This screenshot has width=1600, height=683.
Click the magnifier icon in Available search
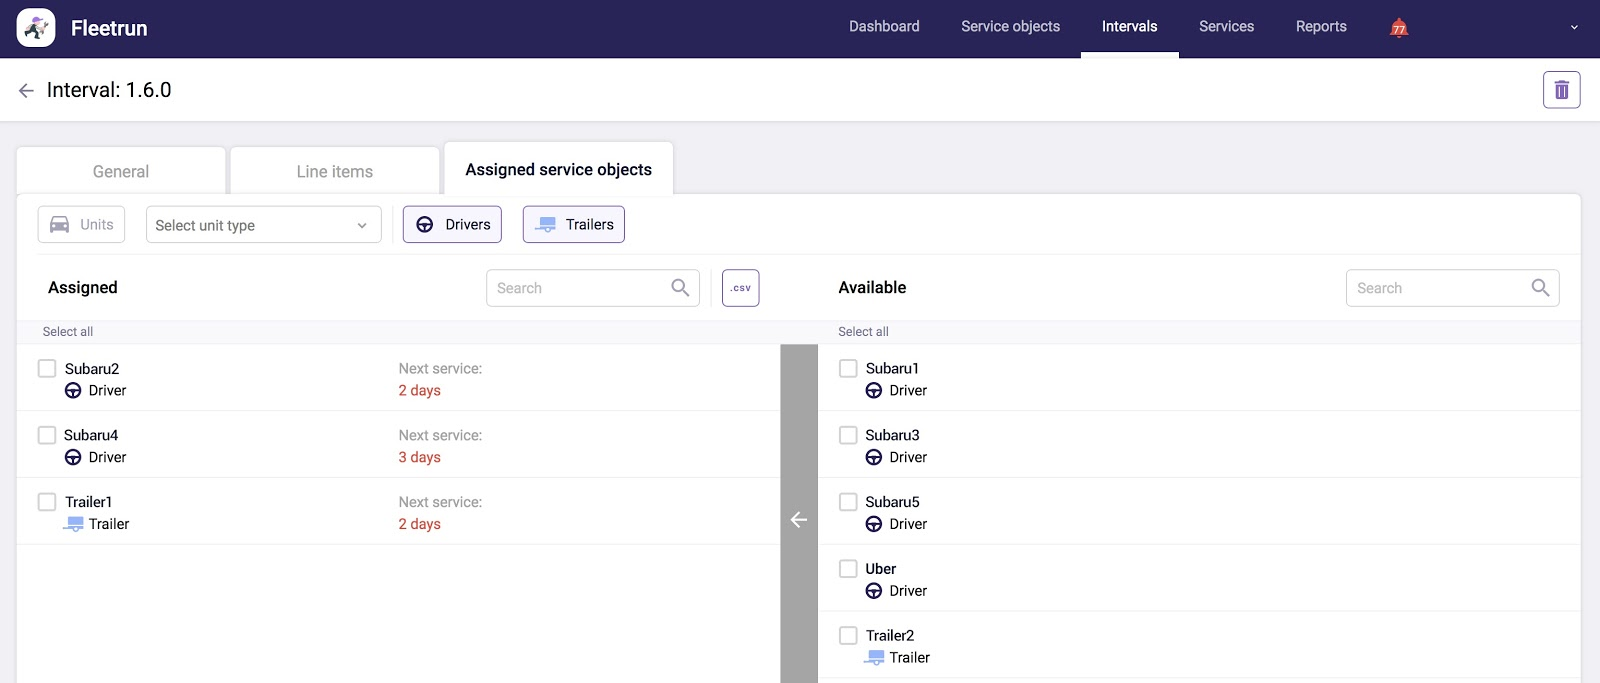point(1540,288)
